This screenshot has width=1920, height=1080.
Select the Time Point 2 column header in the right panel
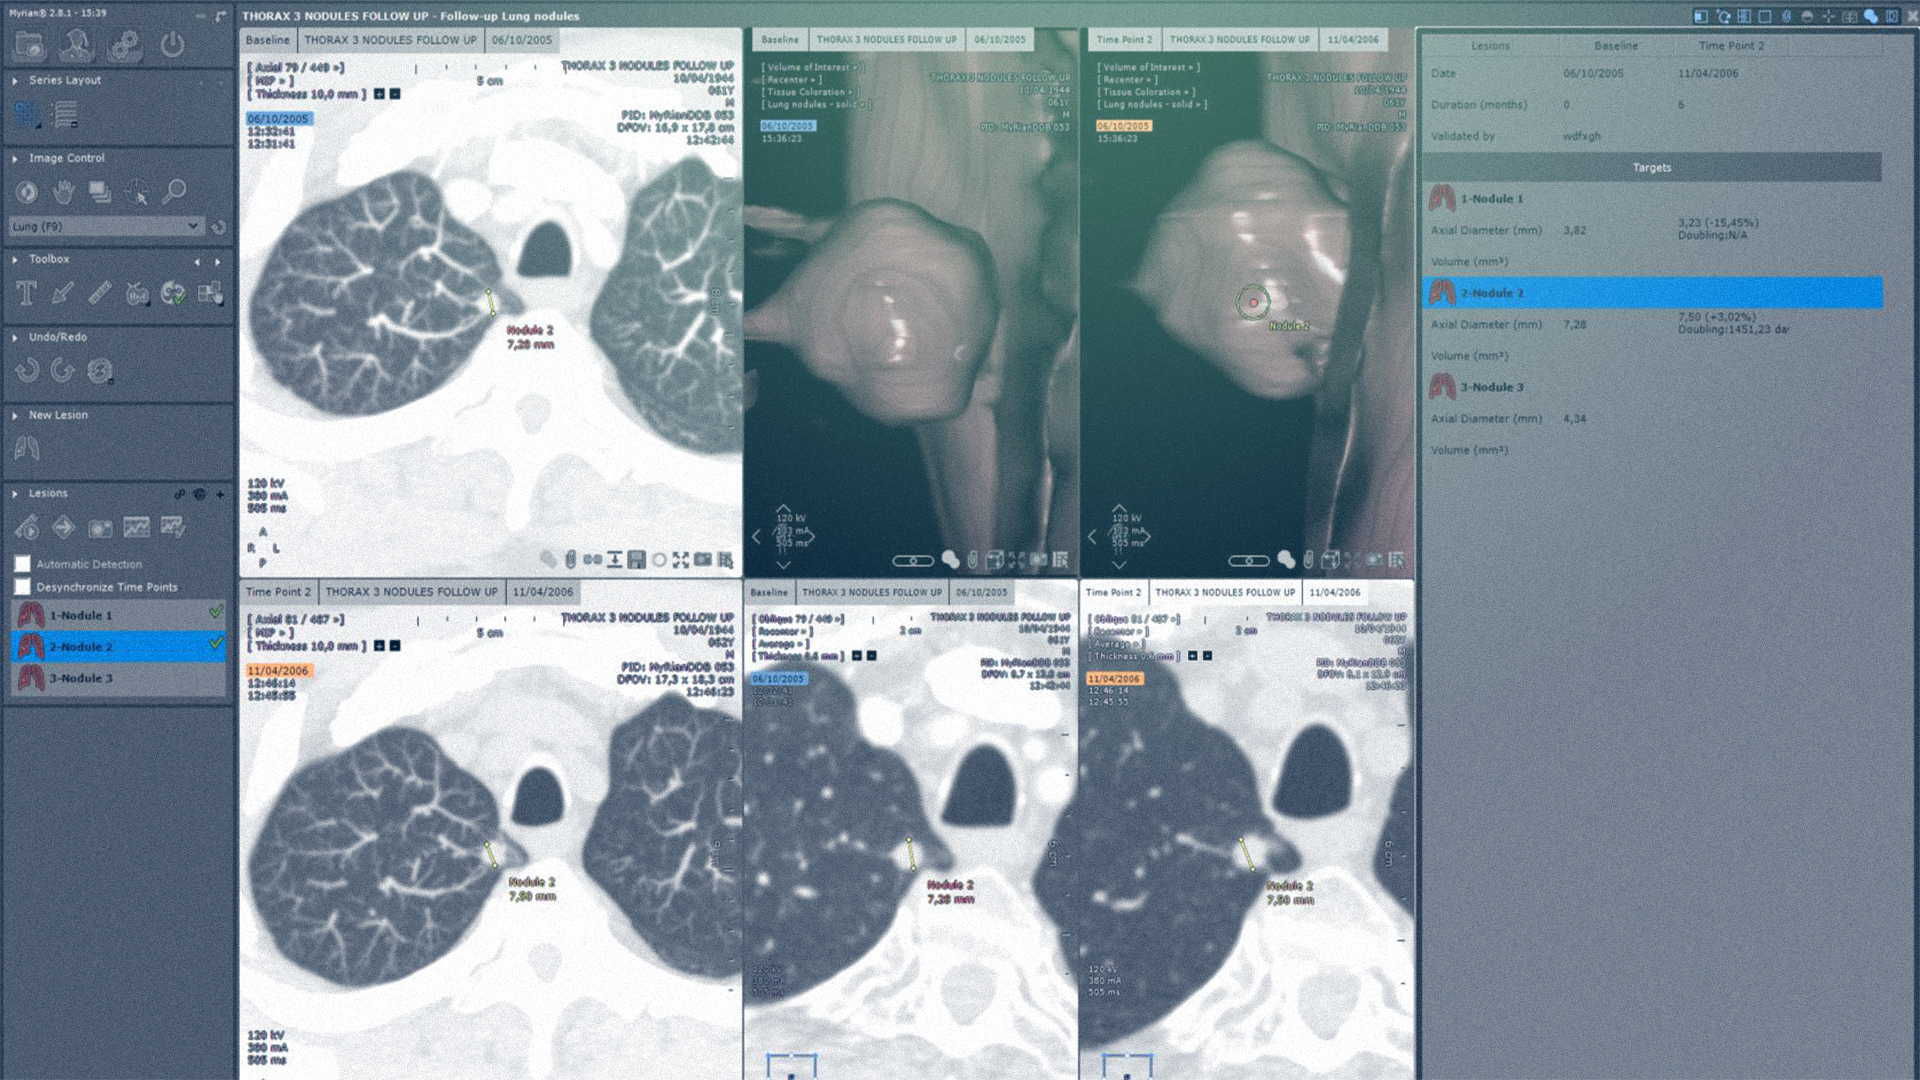1732,45
